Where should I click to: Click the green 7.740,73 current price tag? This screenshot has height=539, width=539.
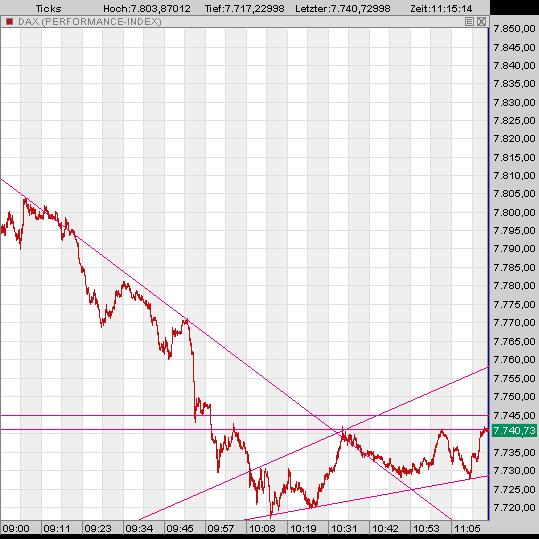pos(514,430)
